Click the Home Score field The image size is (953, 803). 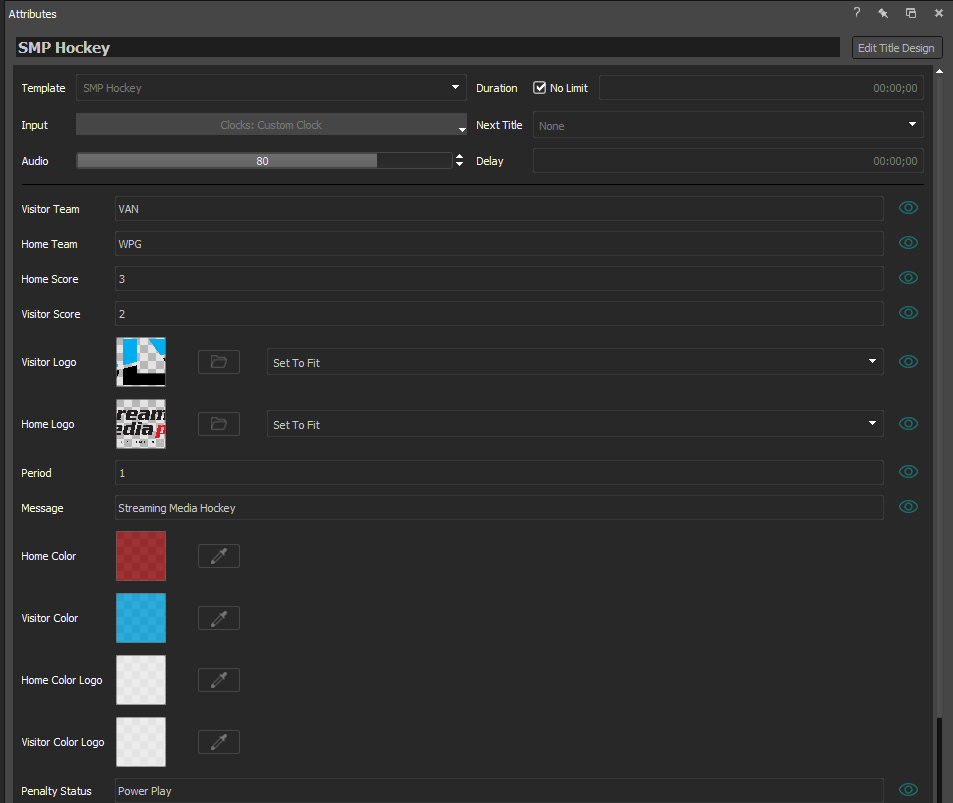point(499,278)
